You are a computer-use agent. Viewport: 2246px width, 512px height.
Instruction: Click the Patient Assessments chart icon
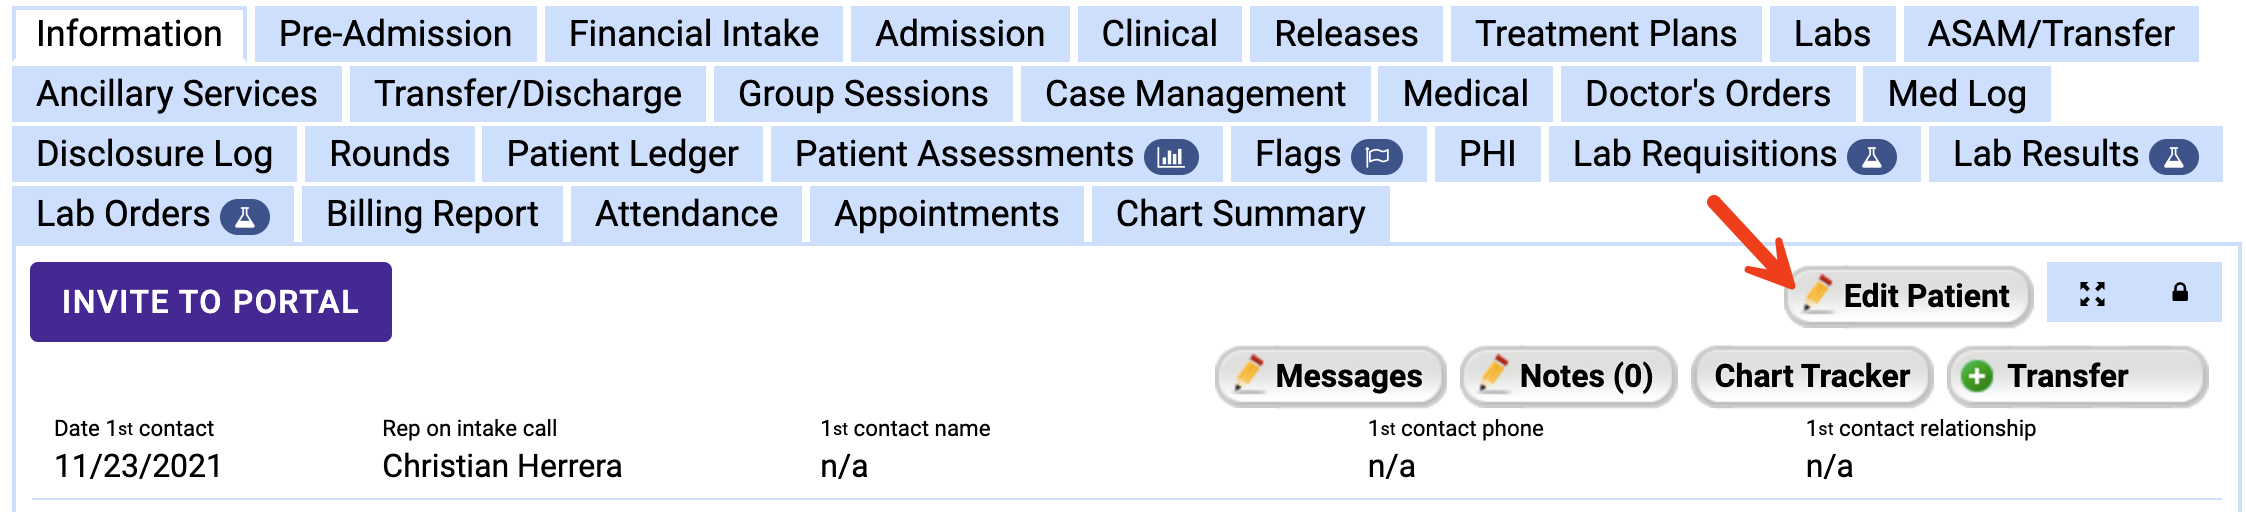(1171, 157)
